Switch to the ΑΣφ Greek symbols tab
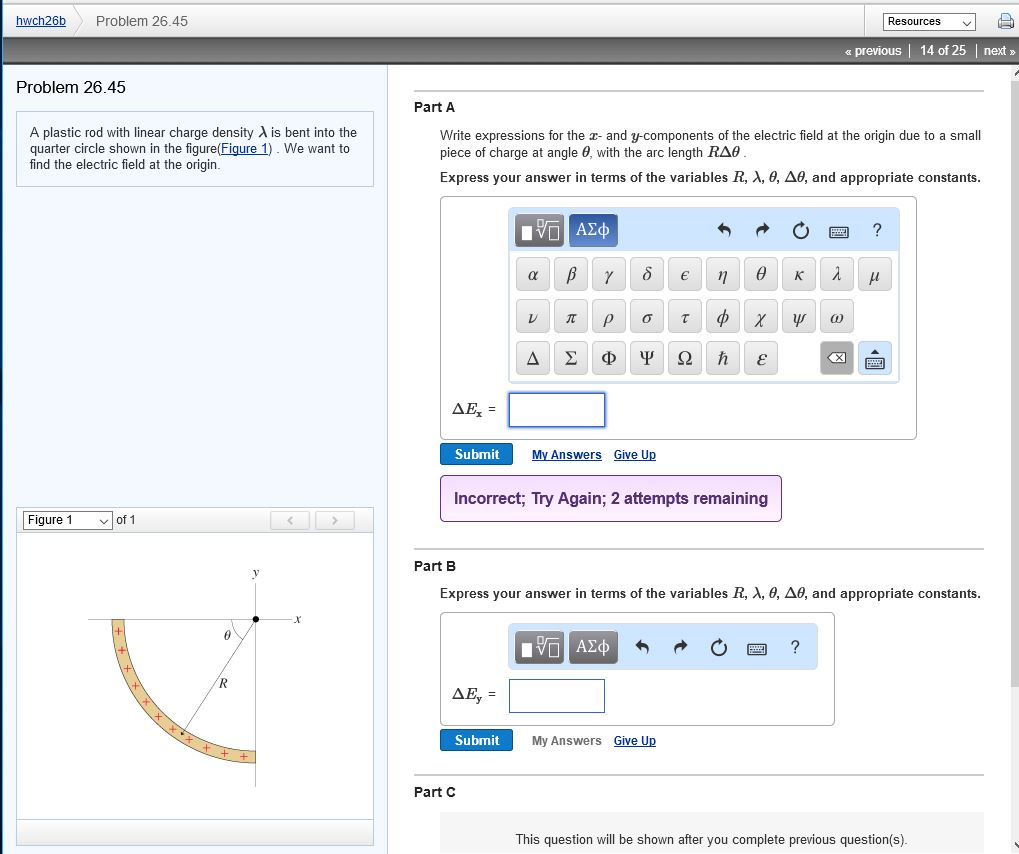Screen dimensions: 1019x854 592,230
